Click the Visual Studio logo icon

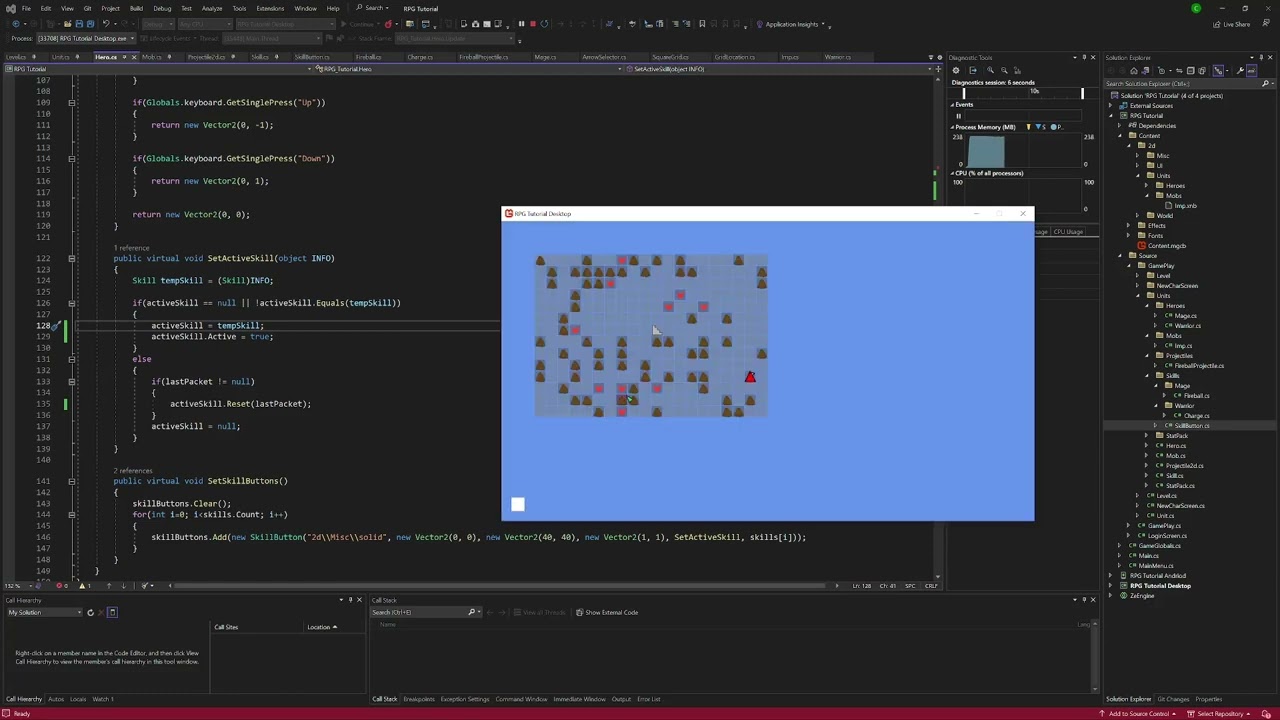tap(9, 8)
